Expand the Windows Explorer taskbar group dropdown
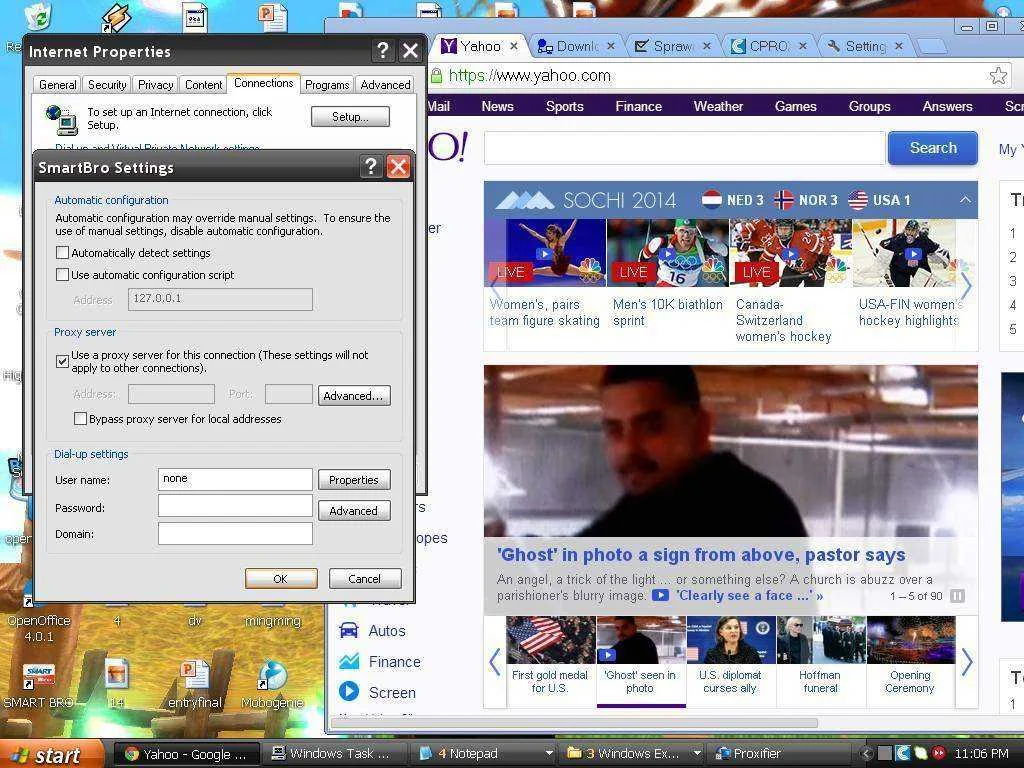The height and width of the screenshot is (768, 1024). coord(697,754)
